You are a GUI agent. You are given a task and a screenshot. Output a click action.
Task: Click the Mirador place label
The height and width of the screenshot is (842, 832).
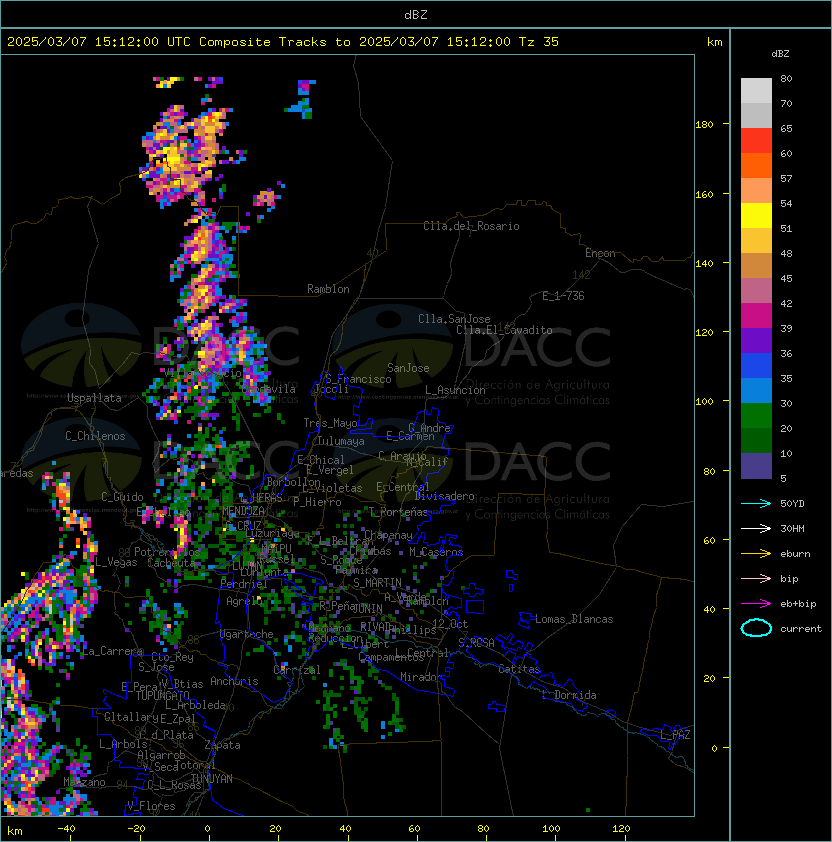[x=422, y=677]
